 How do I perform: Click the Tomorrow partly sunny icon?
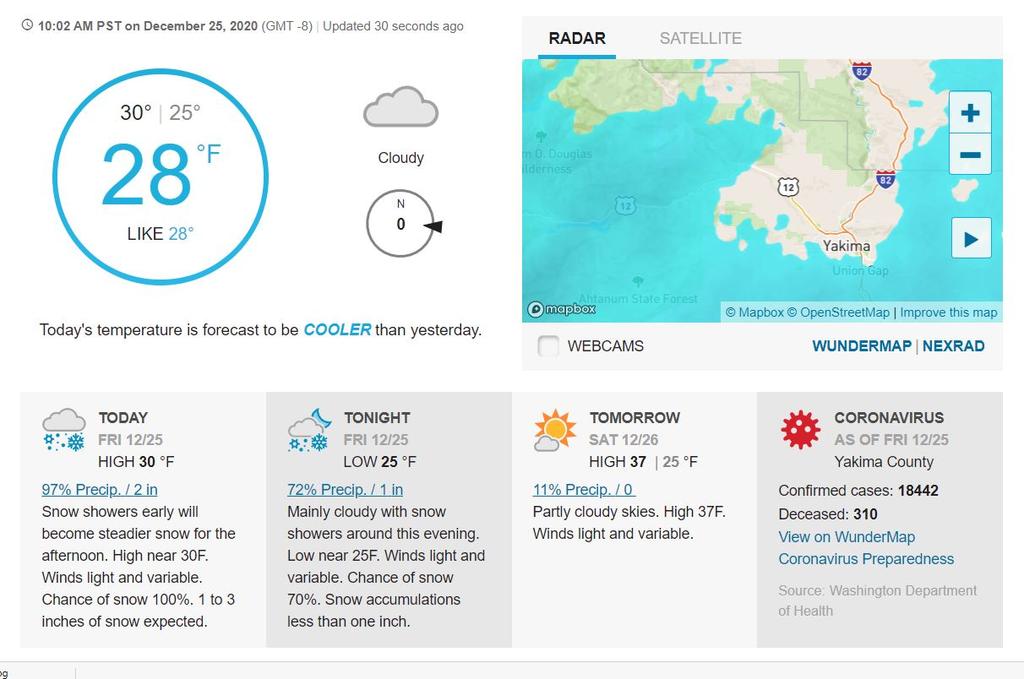coord(554,431)
